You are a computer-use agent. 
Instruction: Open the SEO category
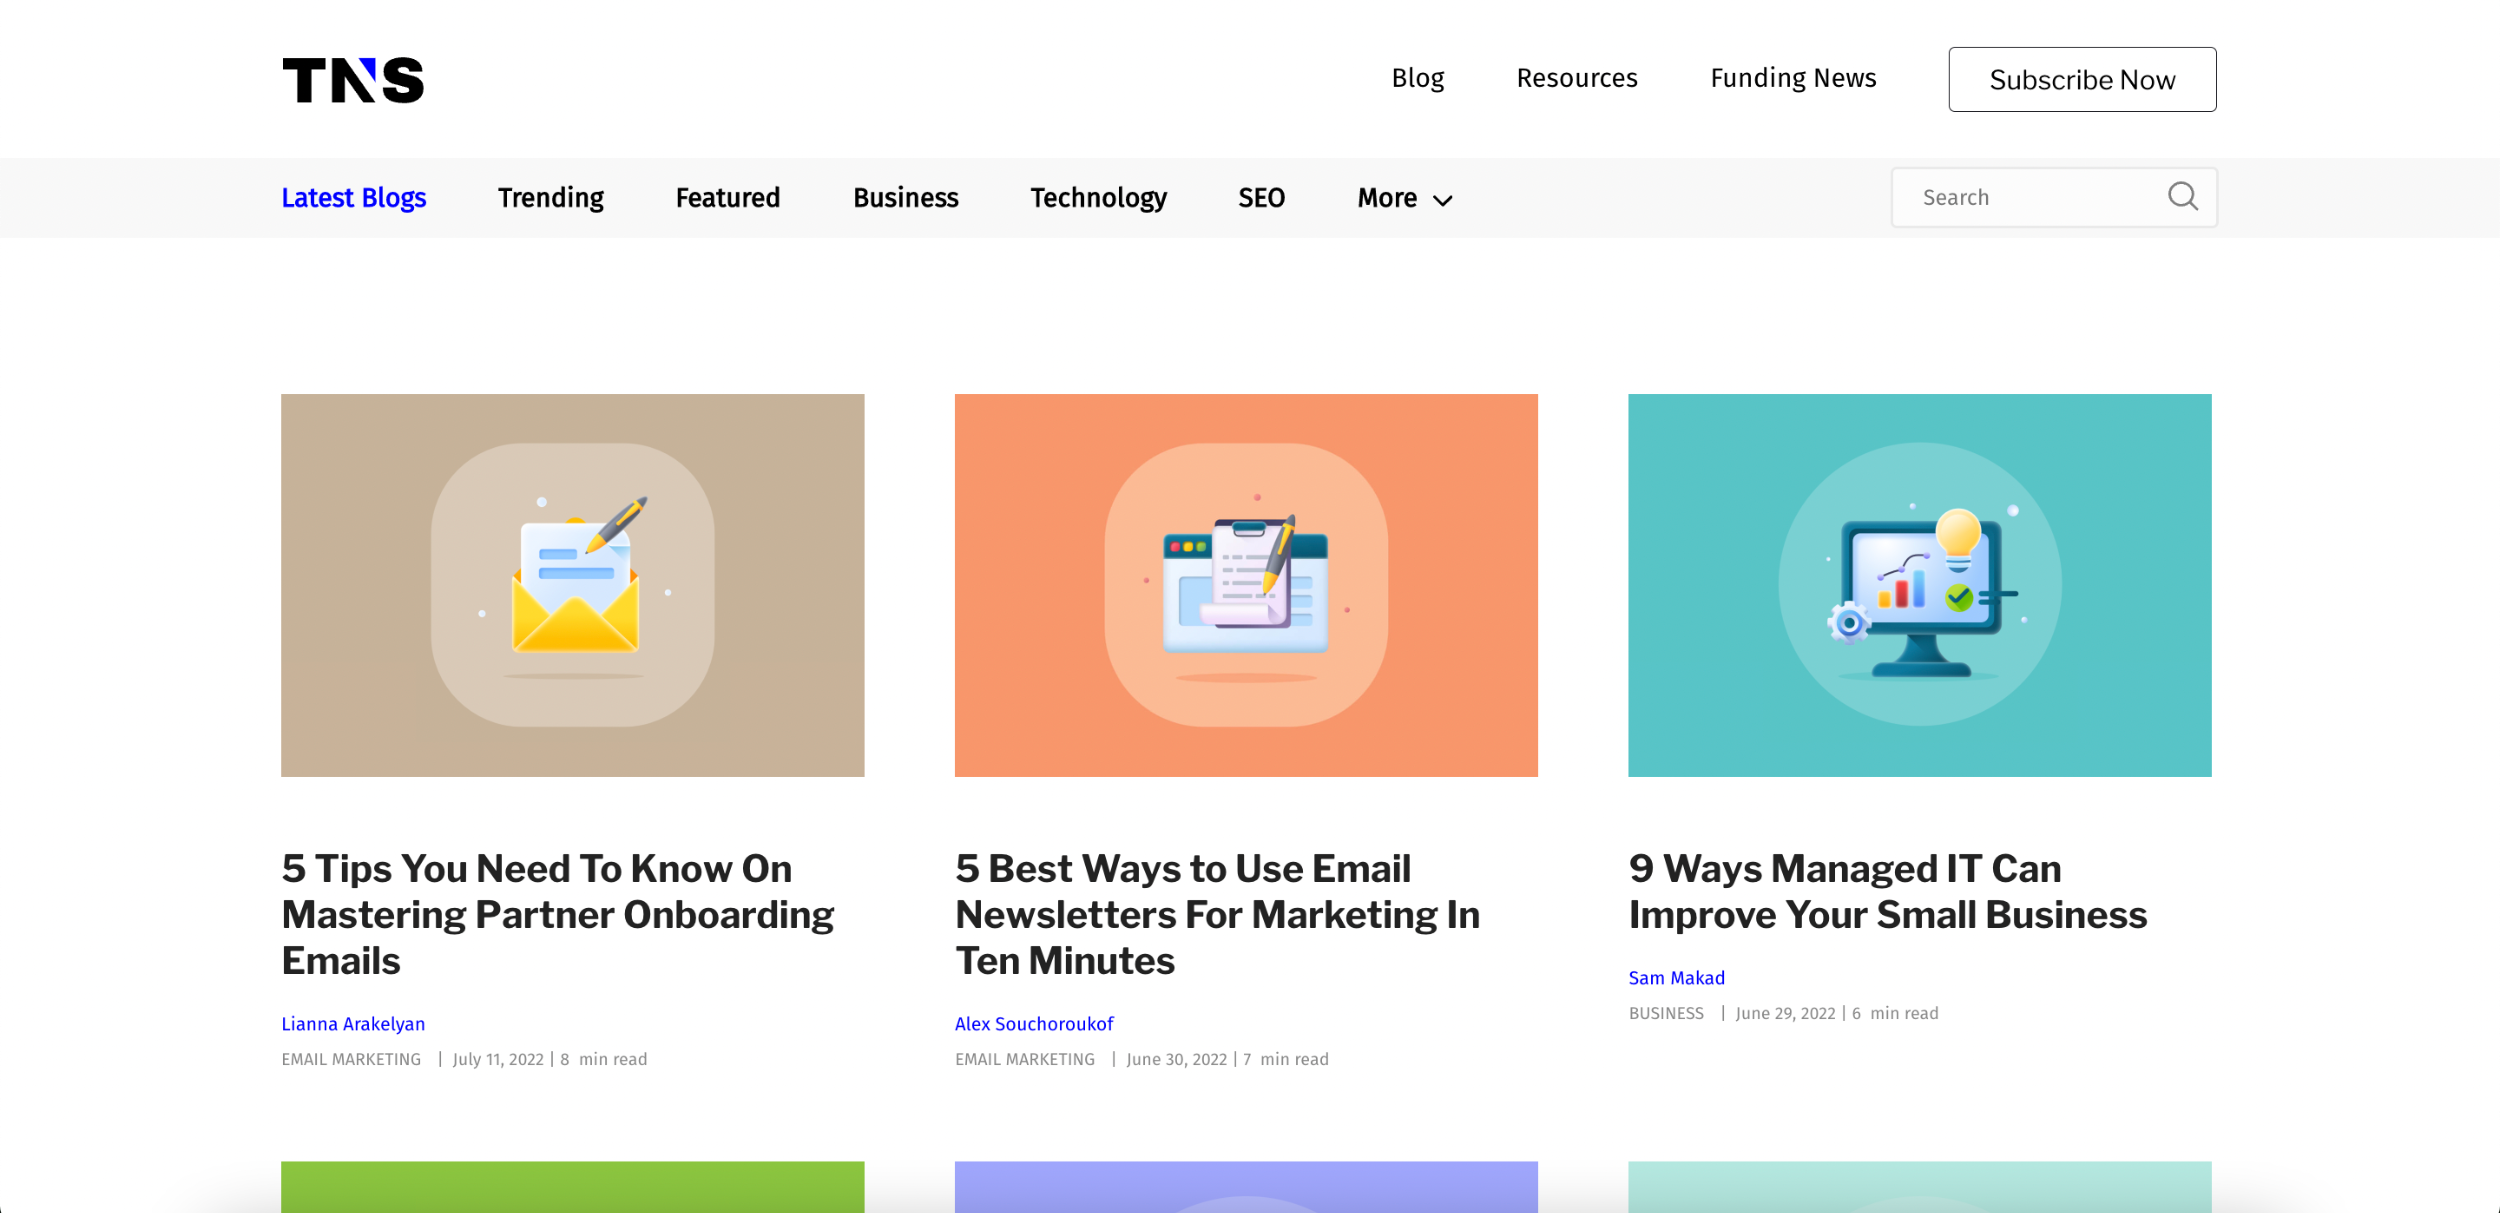tap(1261, 198)
